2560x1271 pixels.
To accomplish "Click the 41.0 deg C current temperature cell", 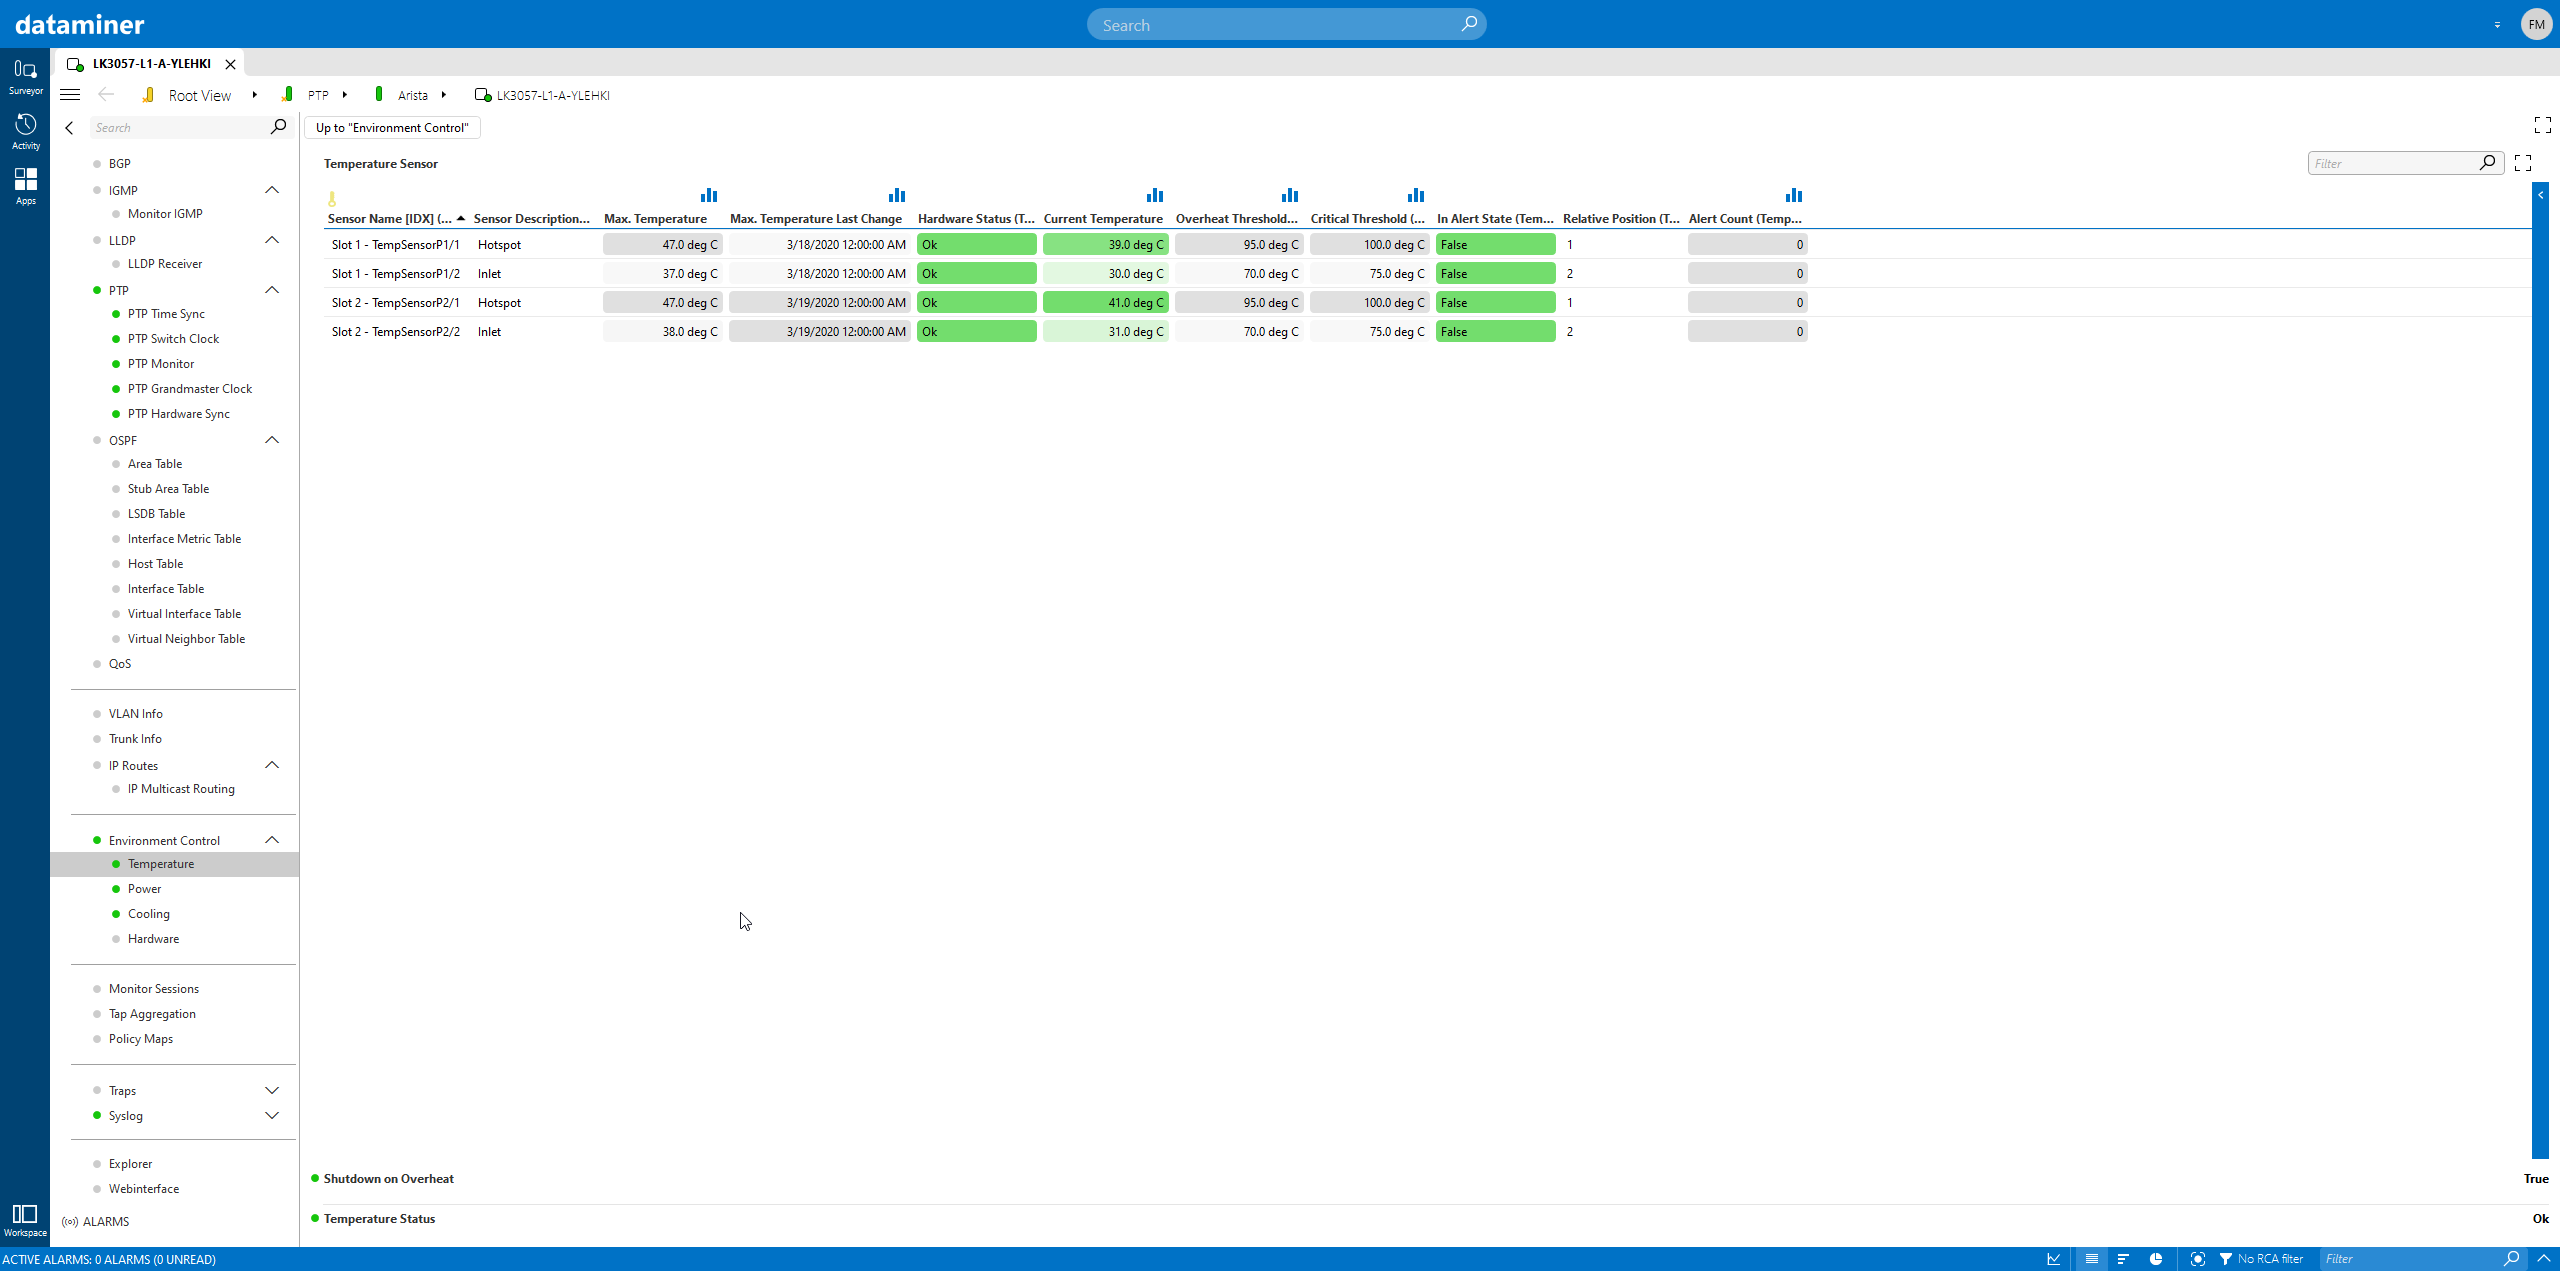I will (1105, 302).
